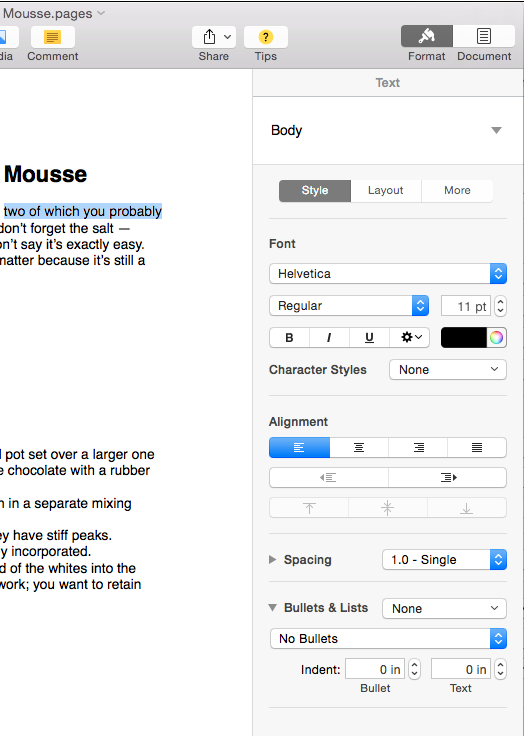Justify text using the alignment icon
This screenshot has height=736, width=524.
(477, 447)
